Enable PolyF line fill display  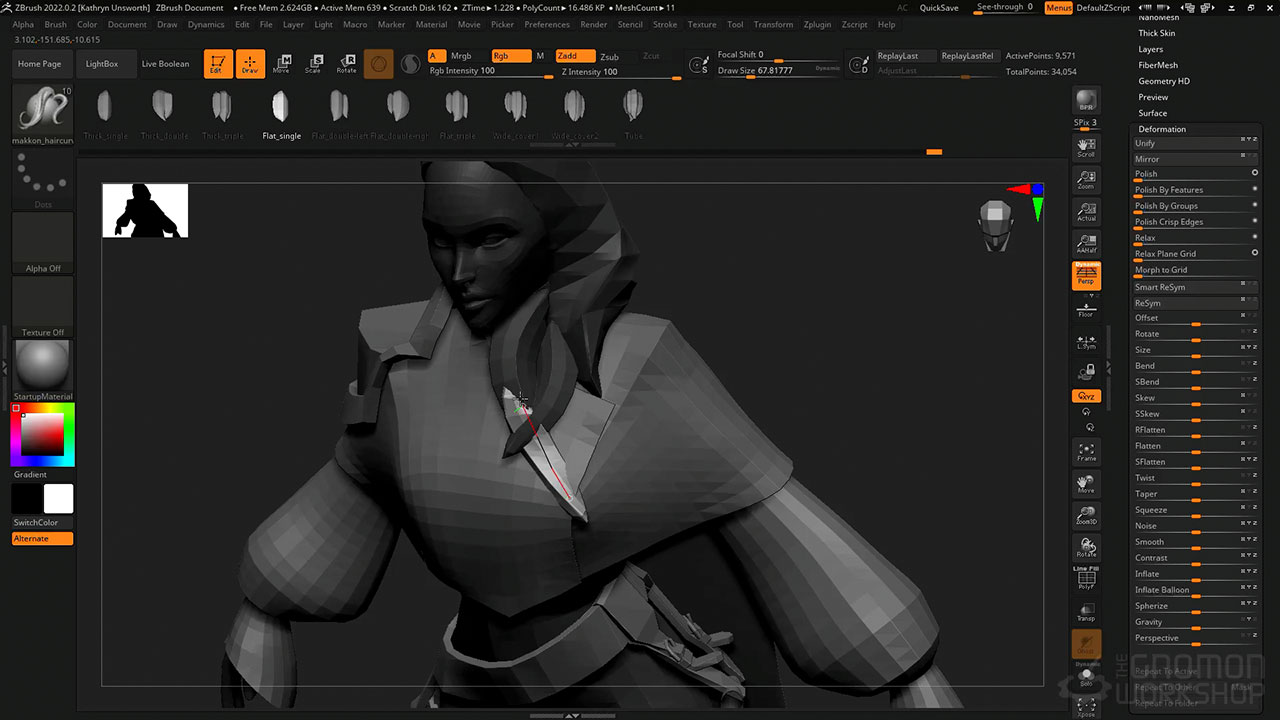[x=1086, y=579]
